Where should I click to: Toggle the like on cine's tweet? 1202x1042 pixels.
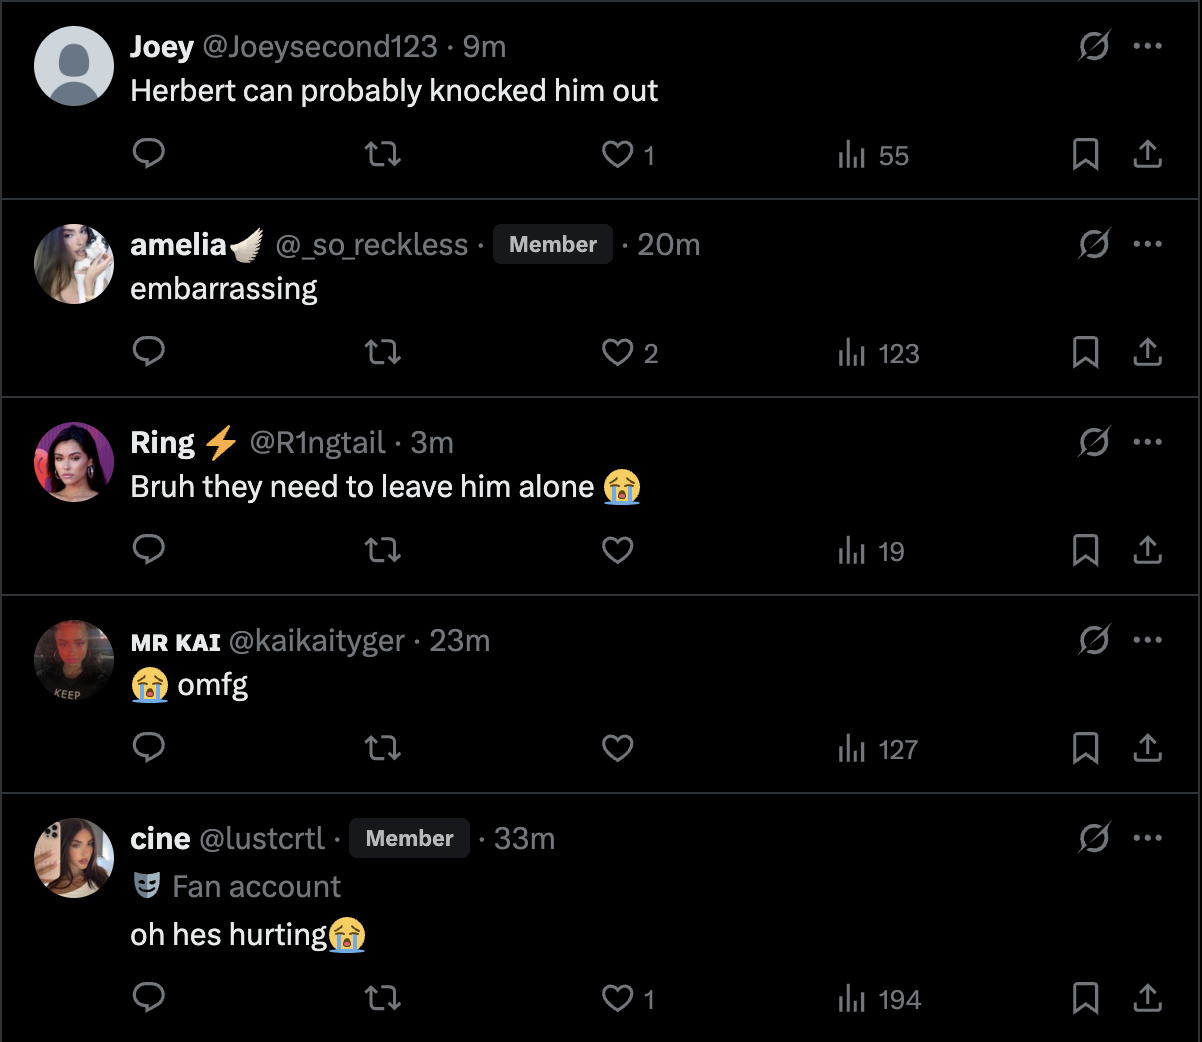pyautogui.click(x=617, y=997)
